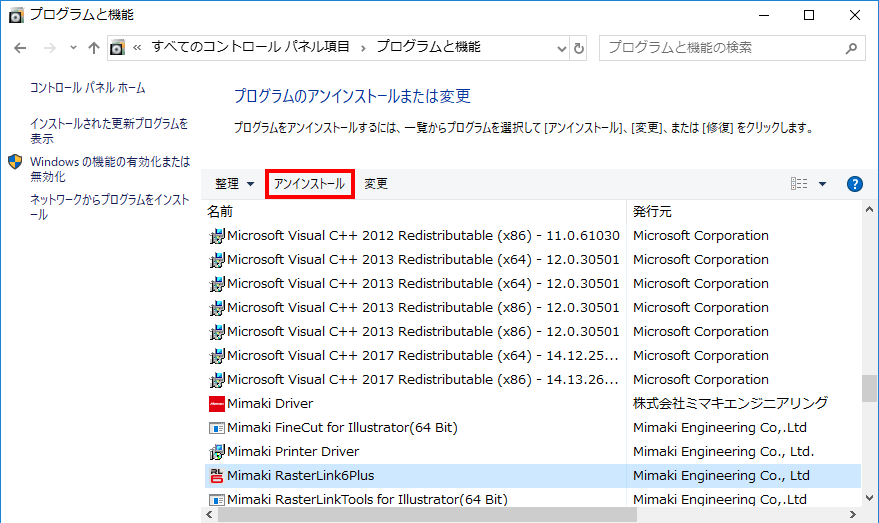Select Mimaki Printer Driver entry
This screenshot has width=879, height=523.
pos(533,452)
